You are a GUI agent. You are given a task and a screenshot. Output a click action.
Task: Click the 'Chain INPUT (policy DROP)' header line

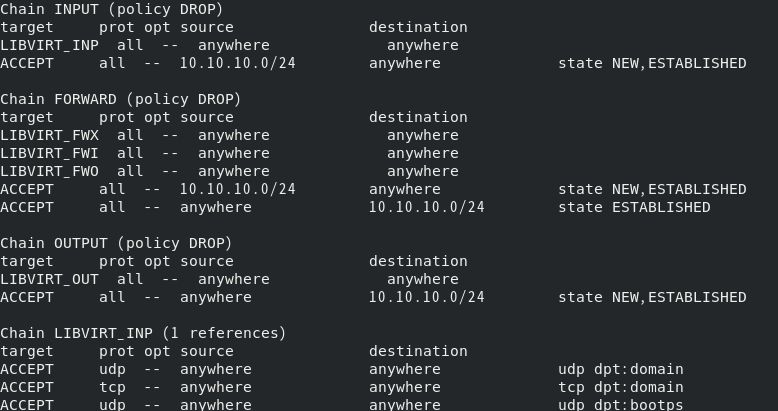click(112, 9)
